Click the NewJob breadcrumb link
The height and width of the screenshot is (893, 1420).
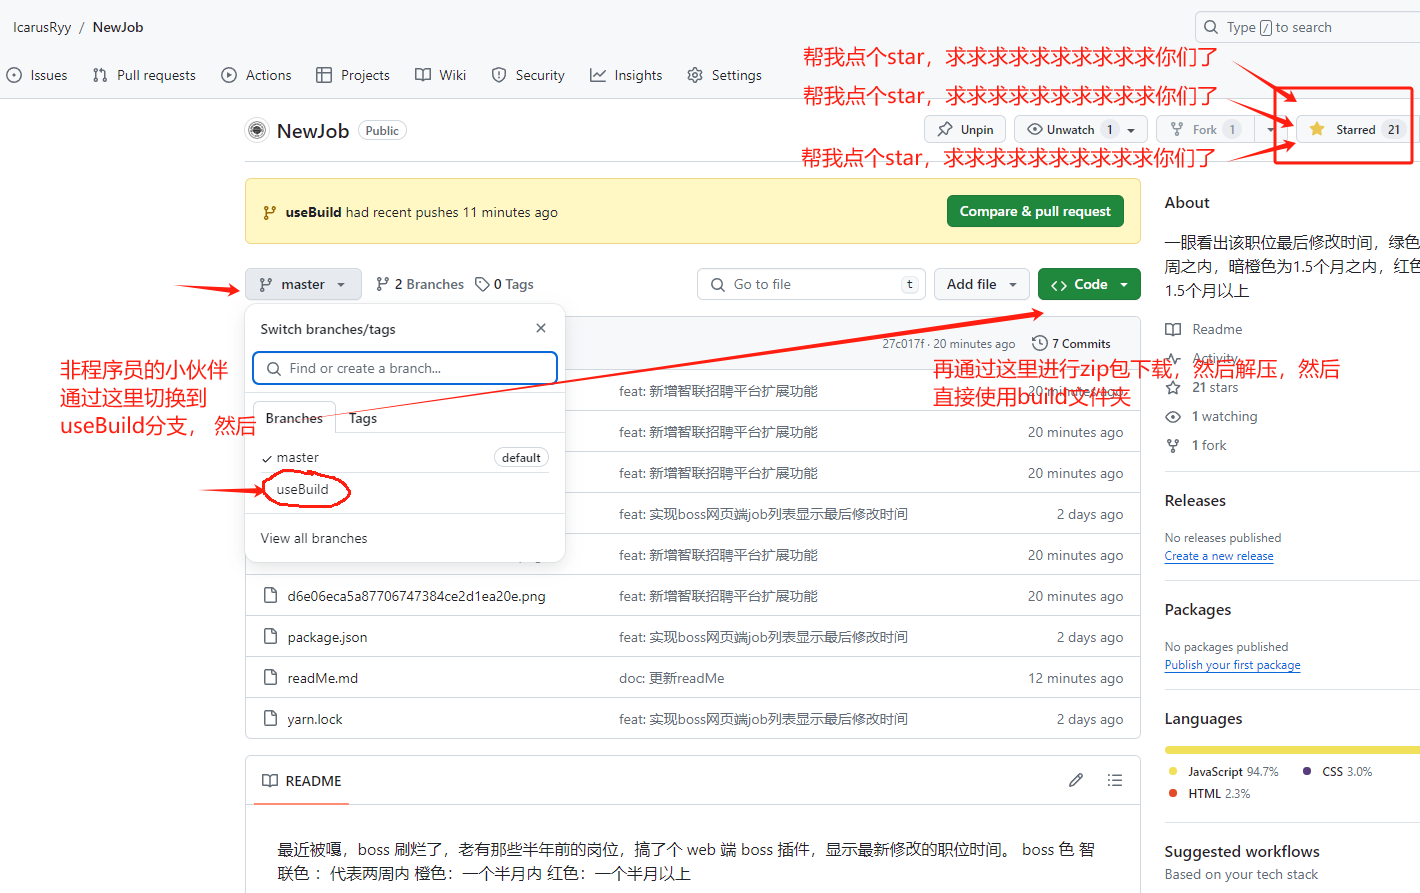click(x=118, y=27)
